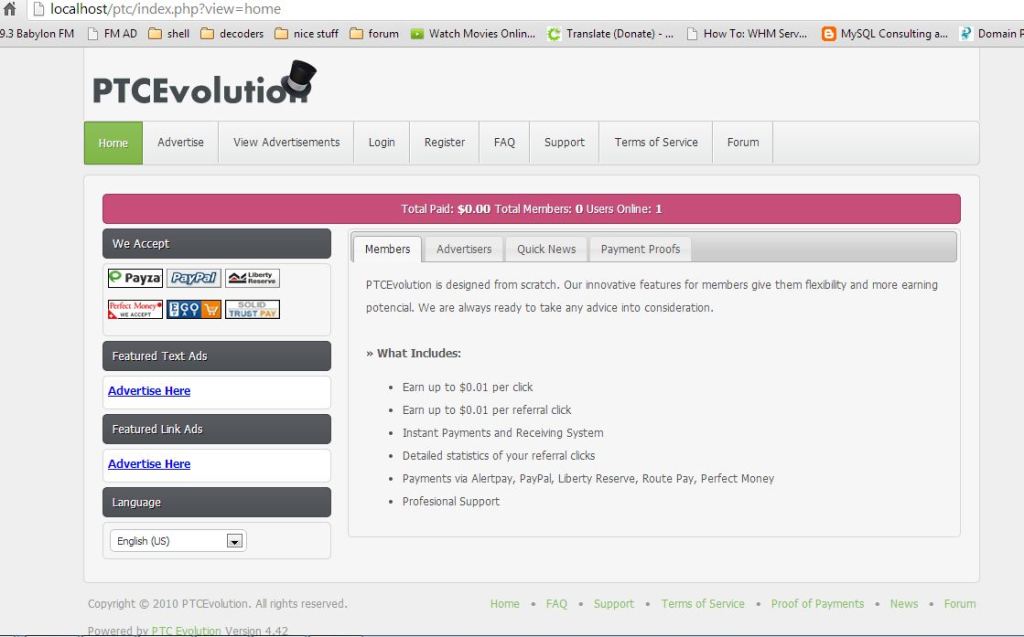This screenshot has height=637, width=1024.
Task: Click the We Accept panel header
Action: (x=217, y=244)
